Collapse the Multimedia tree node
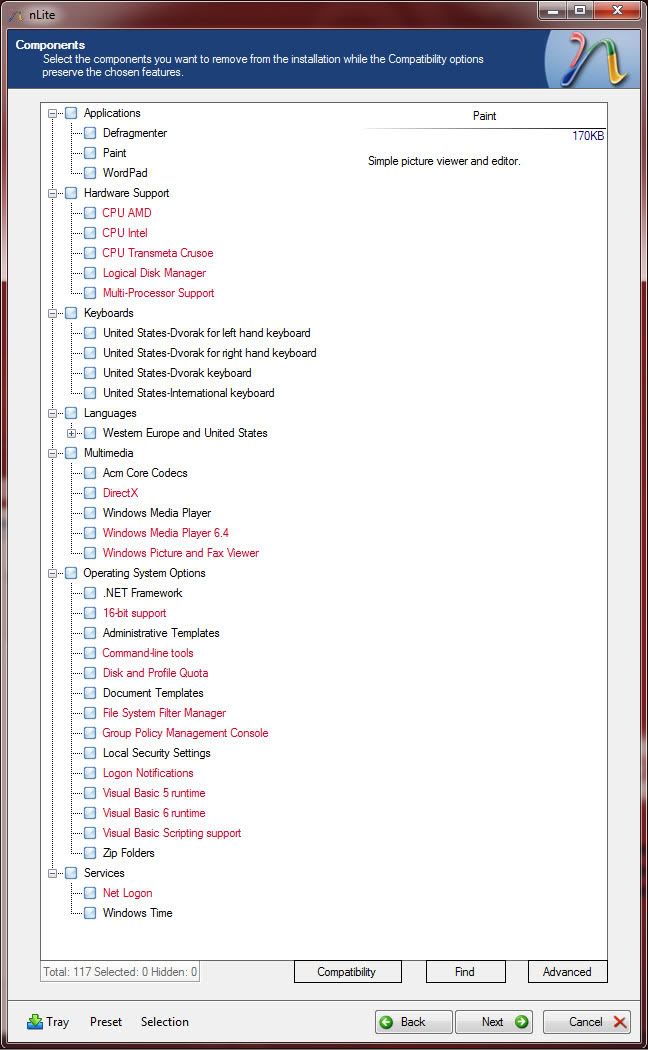 point(52,453)
